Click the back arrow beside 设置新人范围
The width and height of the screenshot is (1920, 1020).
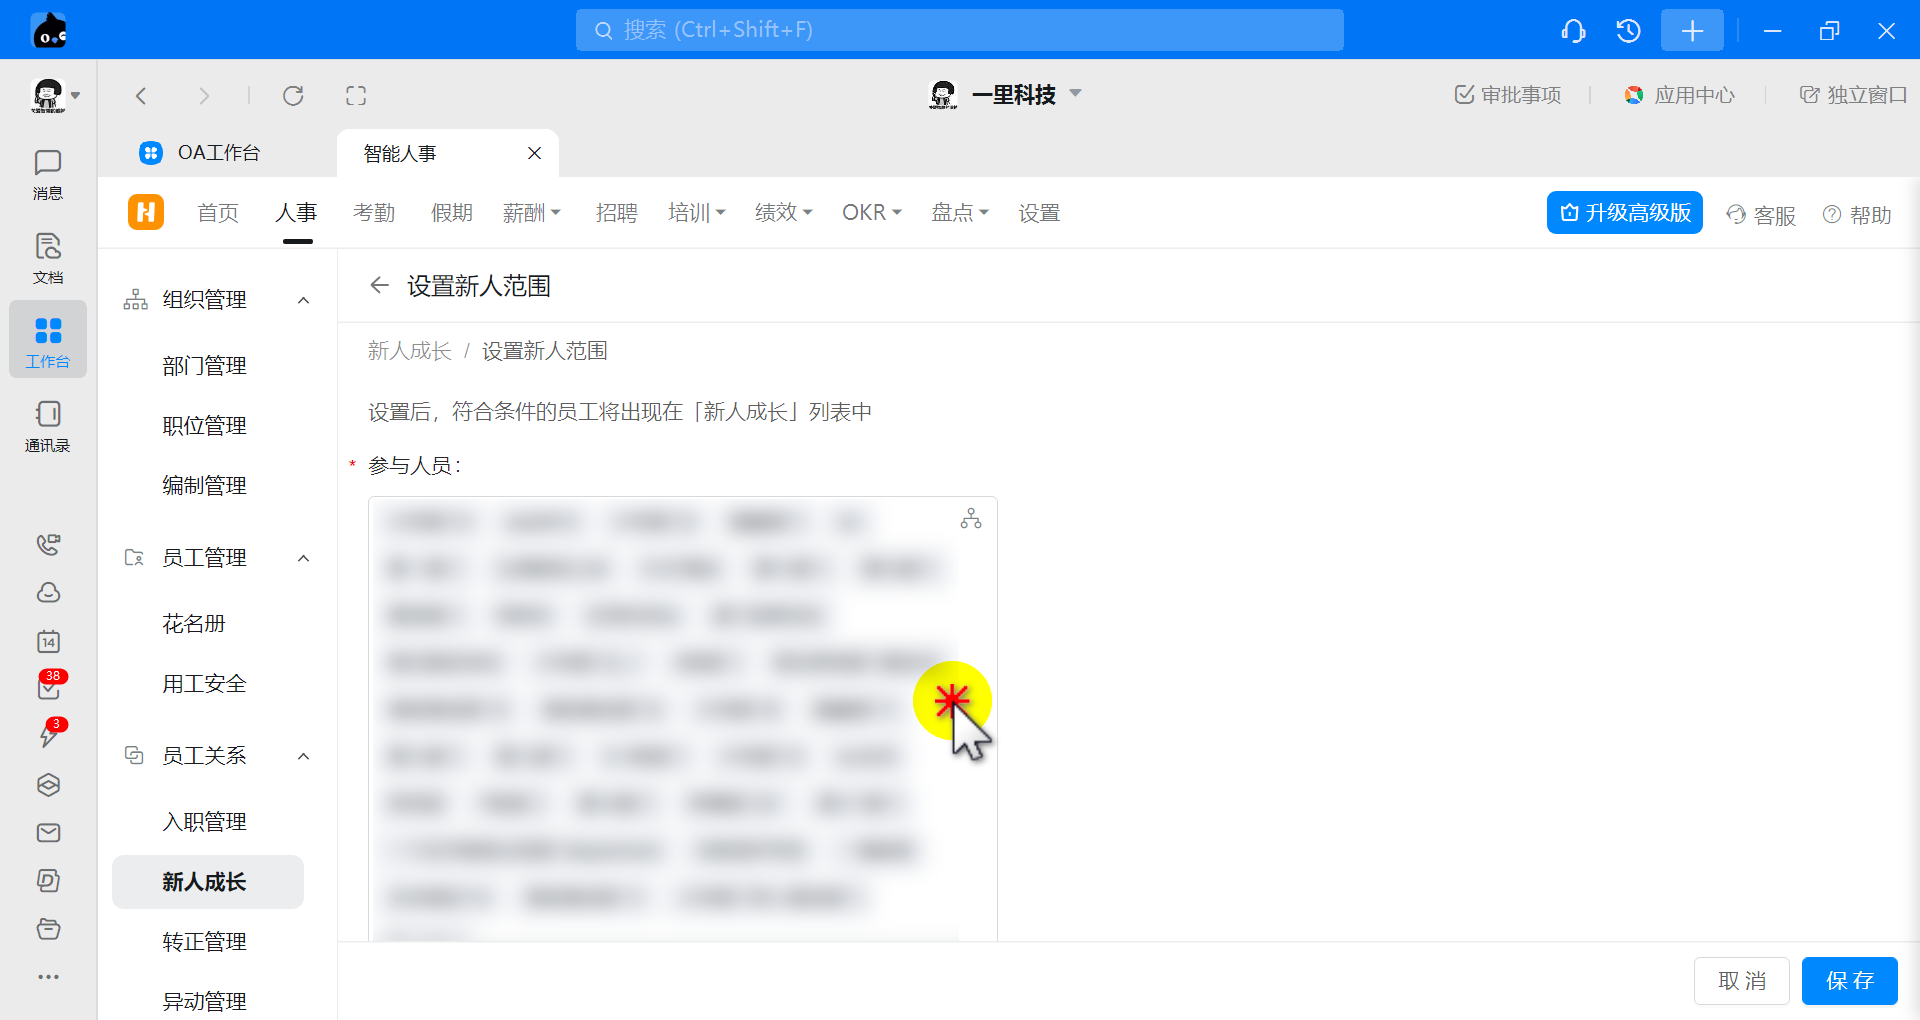379,286
